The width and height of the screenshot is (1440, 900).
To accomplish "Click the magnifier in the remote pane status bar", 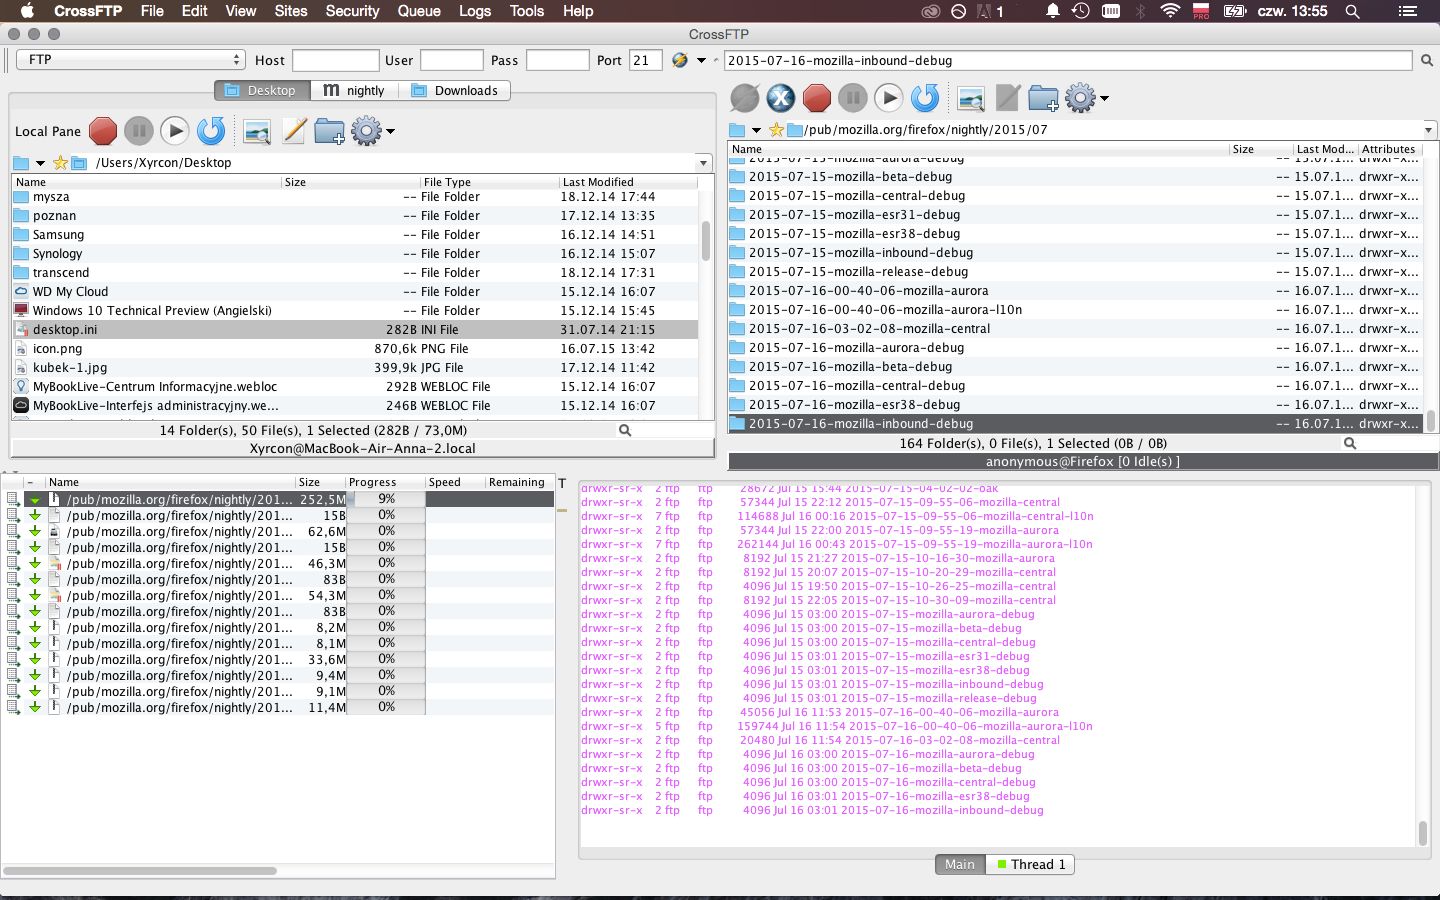I will pyautogui.click(x=1350, y=443).
